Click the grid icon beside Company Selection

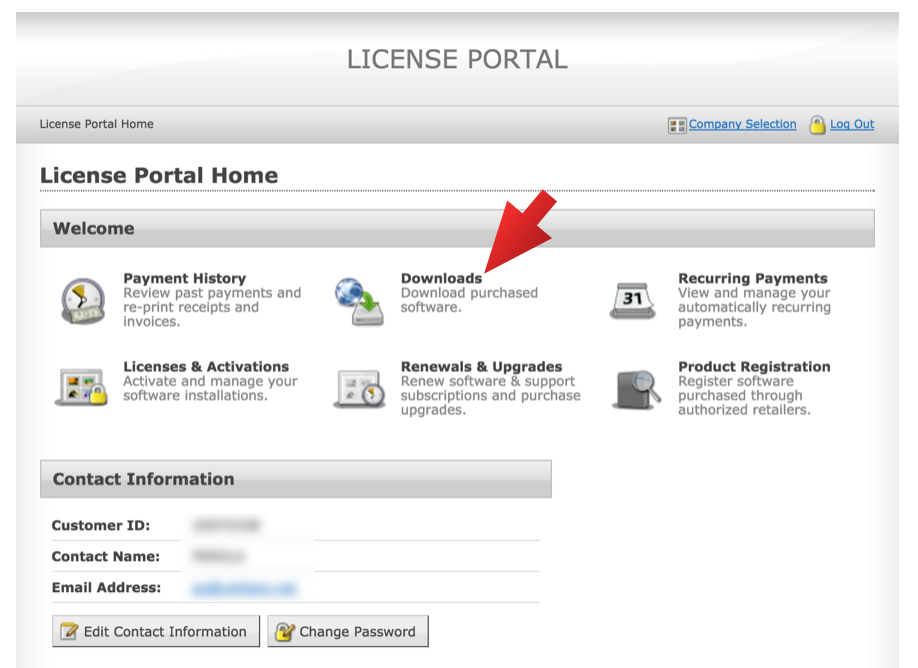click(x=677, y=125)
